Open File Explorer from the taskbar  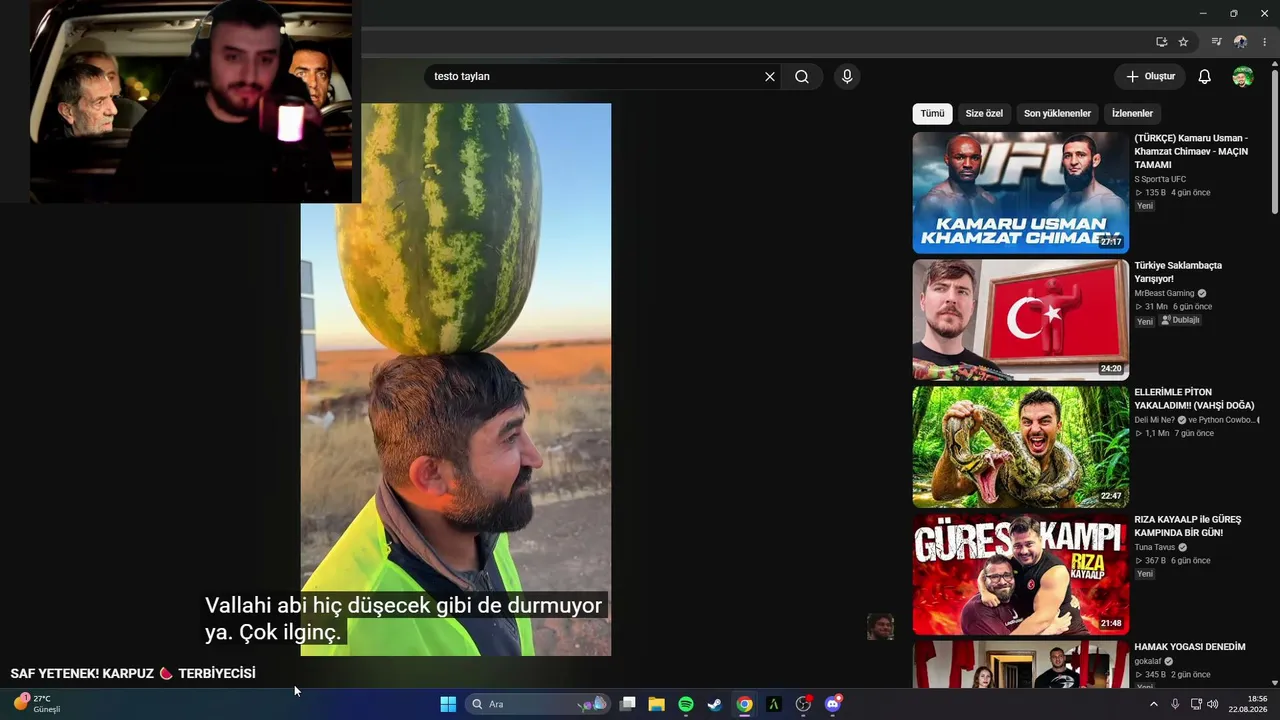pos(657,704)
